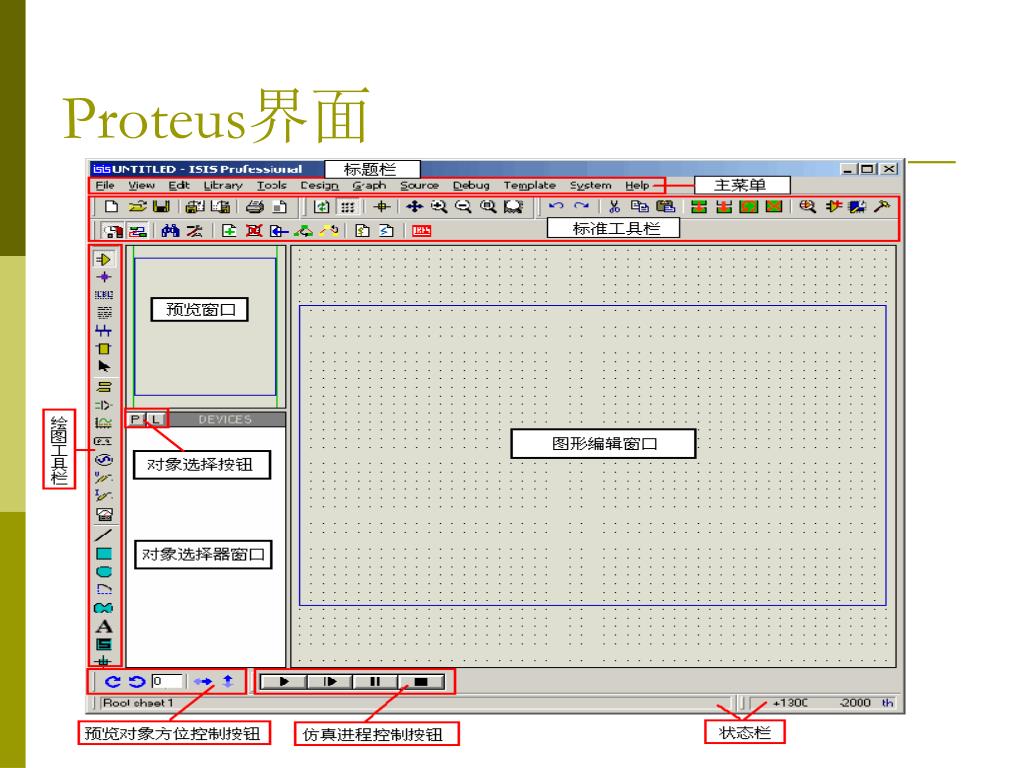Select the Text 'A' tool

pyautogui.click(x=104, y=627)
